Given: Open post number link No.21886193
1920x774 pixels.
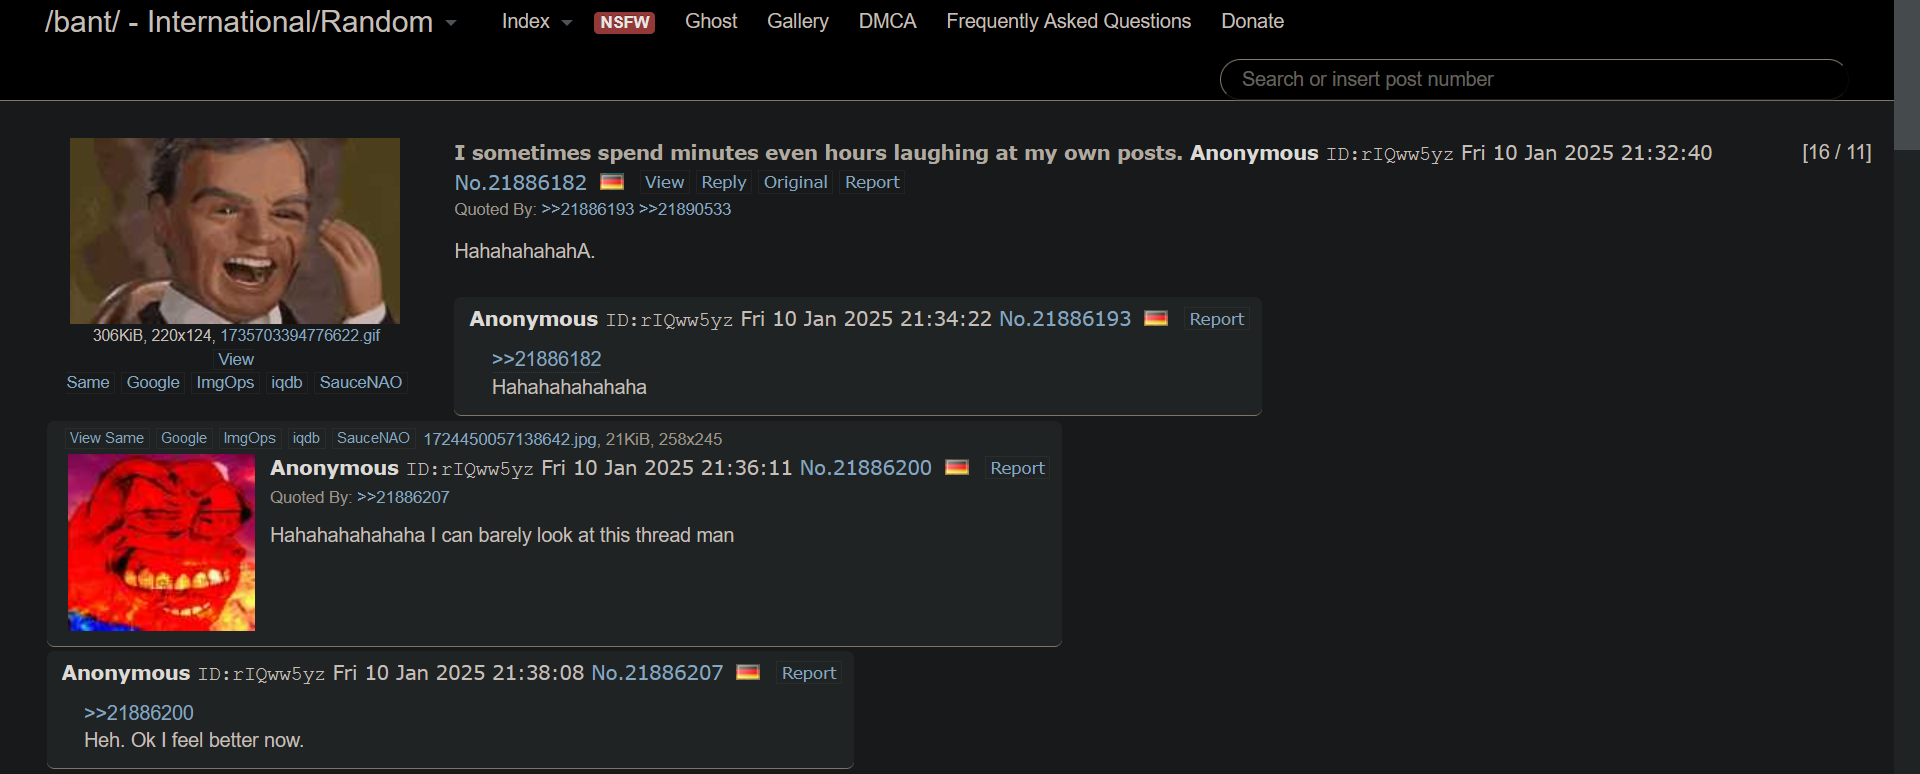Looking at the screenshot, I should click(x=1065, y=319).
